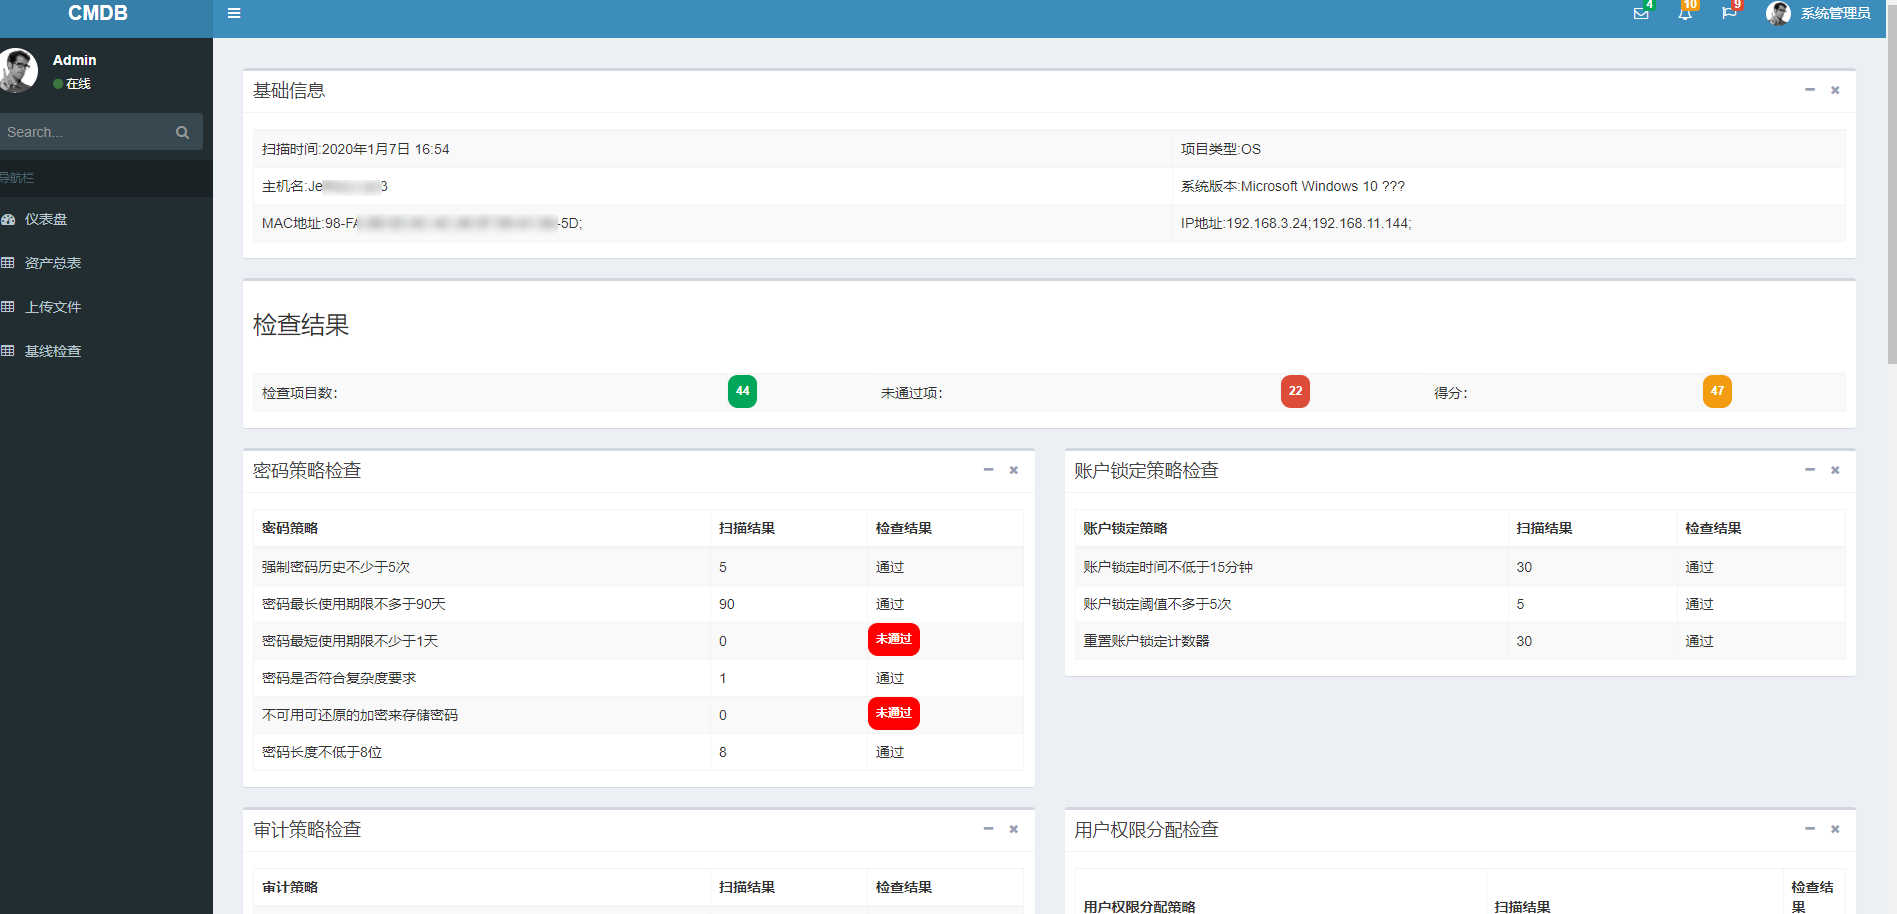The image size is (1897, 914).
Task: Open the 系统管理员 user menu
Action: pyautogui.click(x=1818, y=13)
